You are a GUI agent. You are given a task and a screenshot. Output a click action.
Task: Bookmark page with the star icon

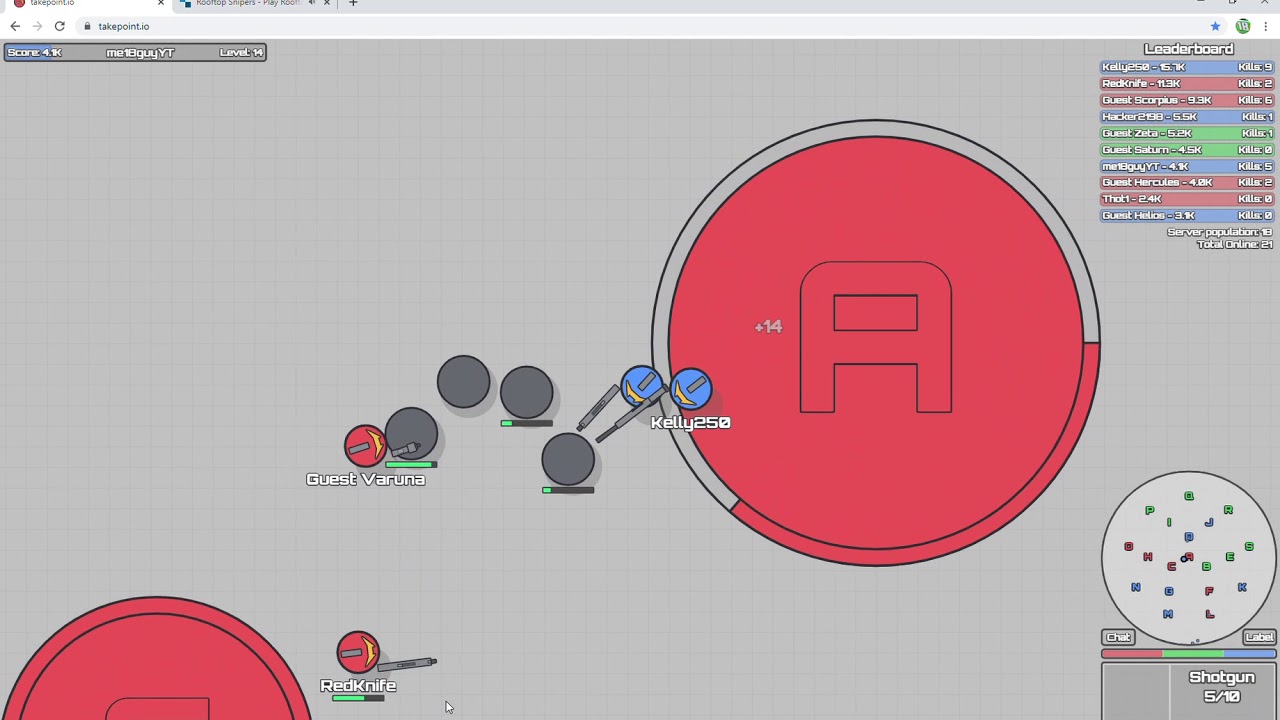[x=1215, y=26]
